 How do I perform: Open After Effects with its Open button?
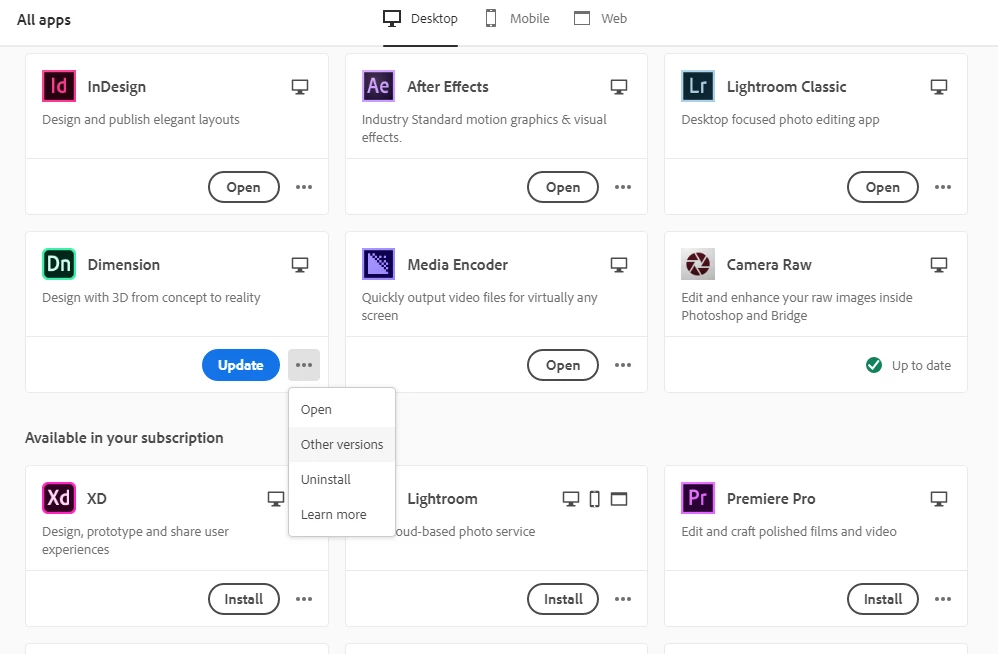563,187
